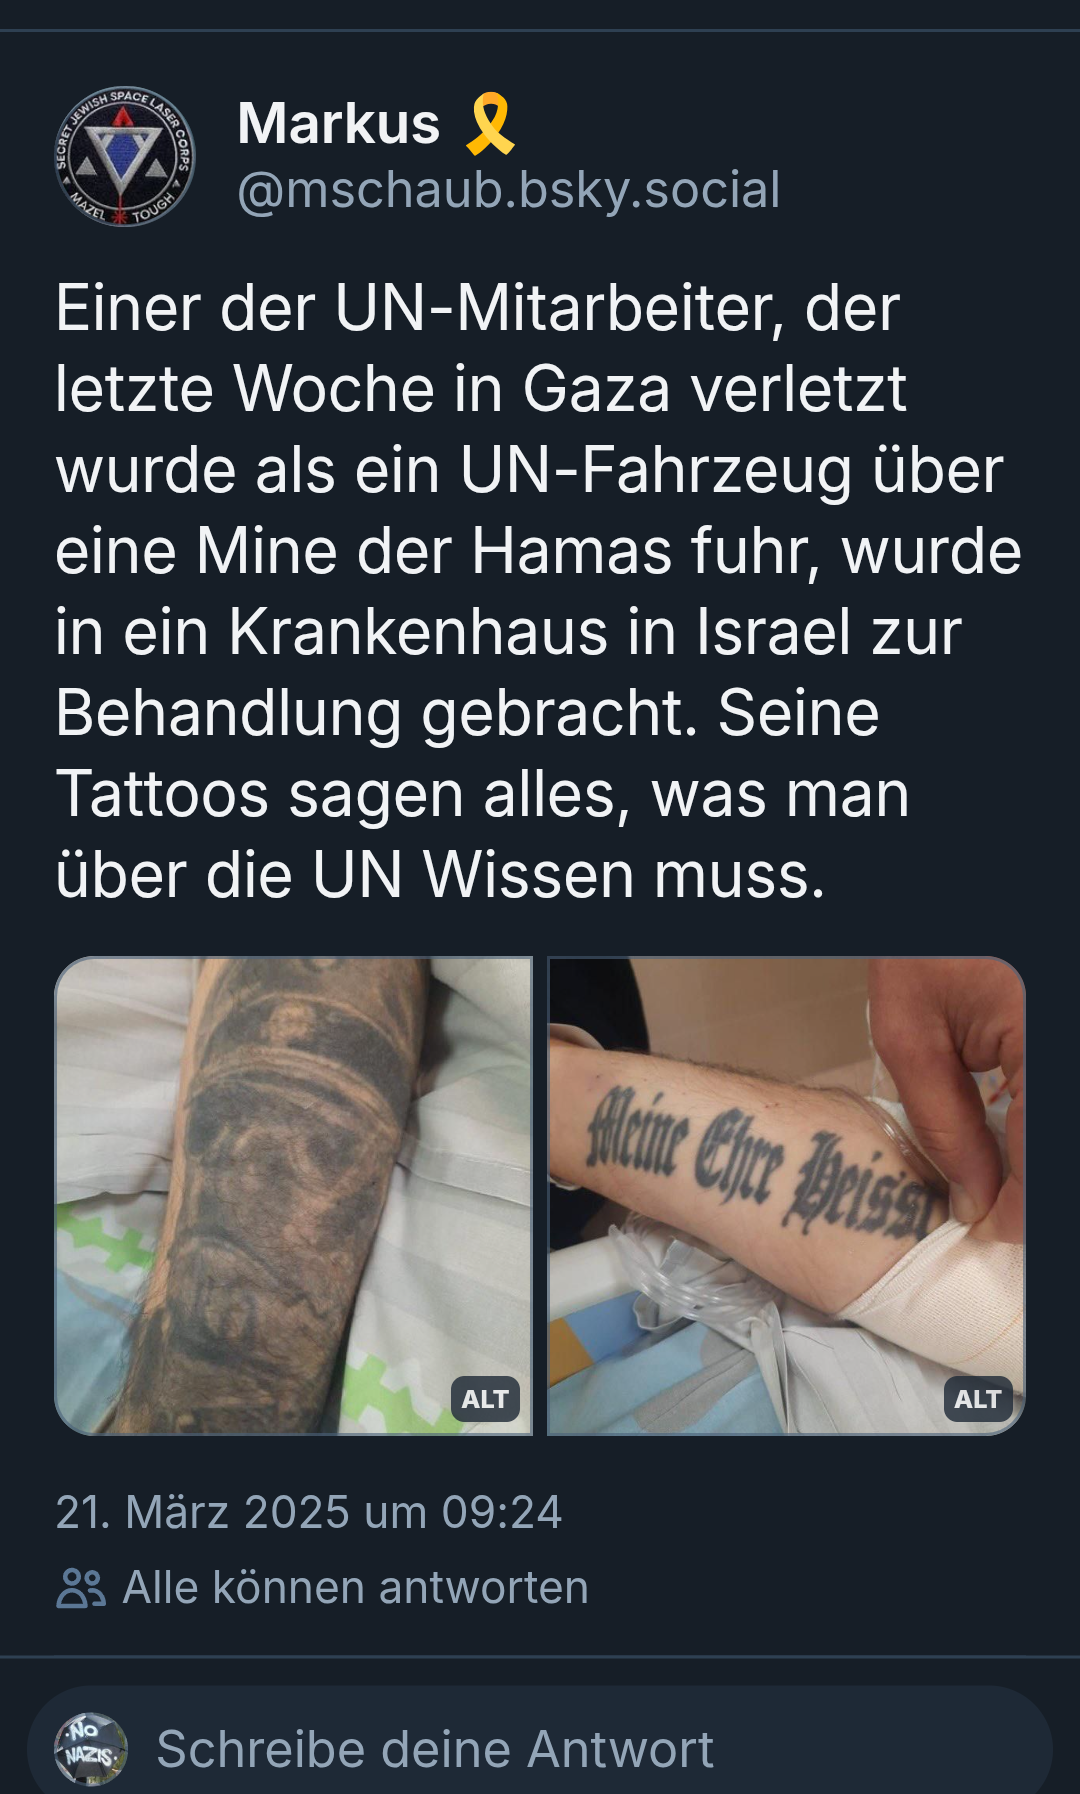Open the display name Markus
The height and width of the screenshot is (1794, 1080).
(339, 123)
